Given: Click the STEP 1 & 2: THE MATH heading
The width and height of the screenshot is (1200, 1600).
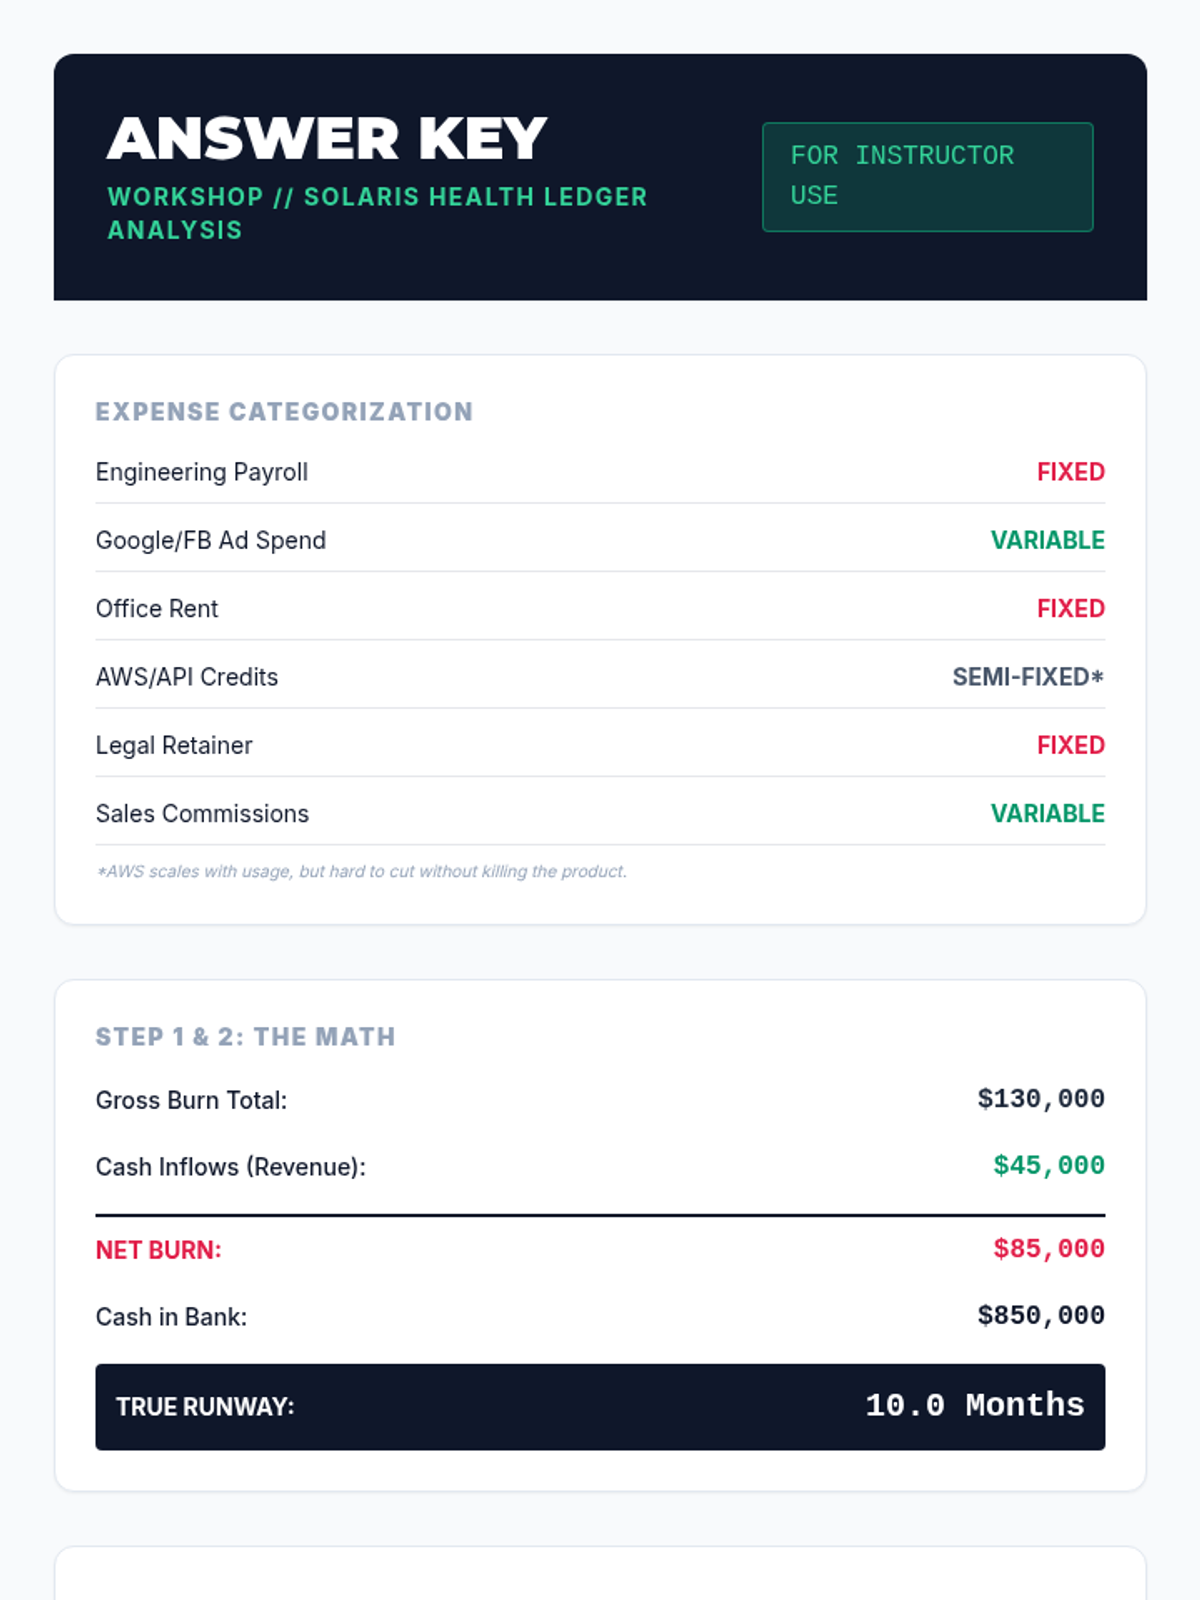Looking at the screenshot, I should click(x=245, y=1037).
